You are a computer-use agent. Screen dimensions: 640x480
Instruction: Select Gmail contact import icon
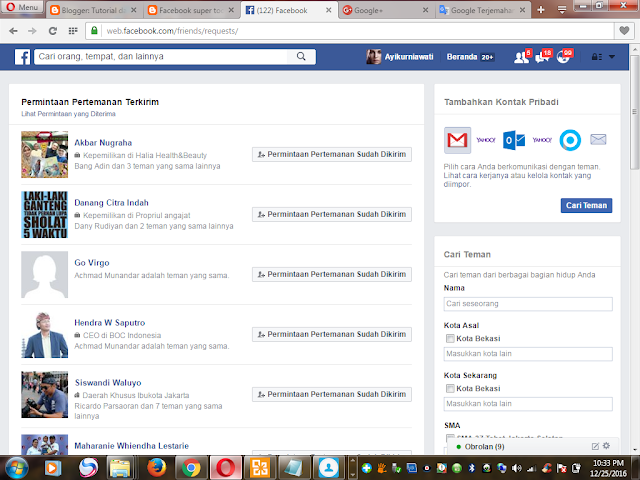pos(458,140)
